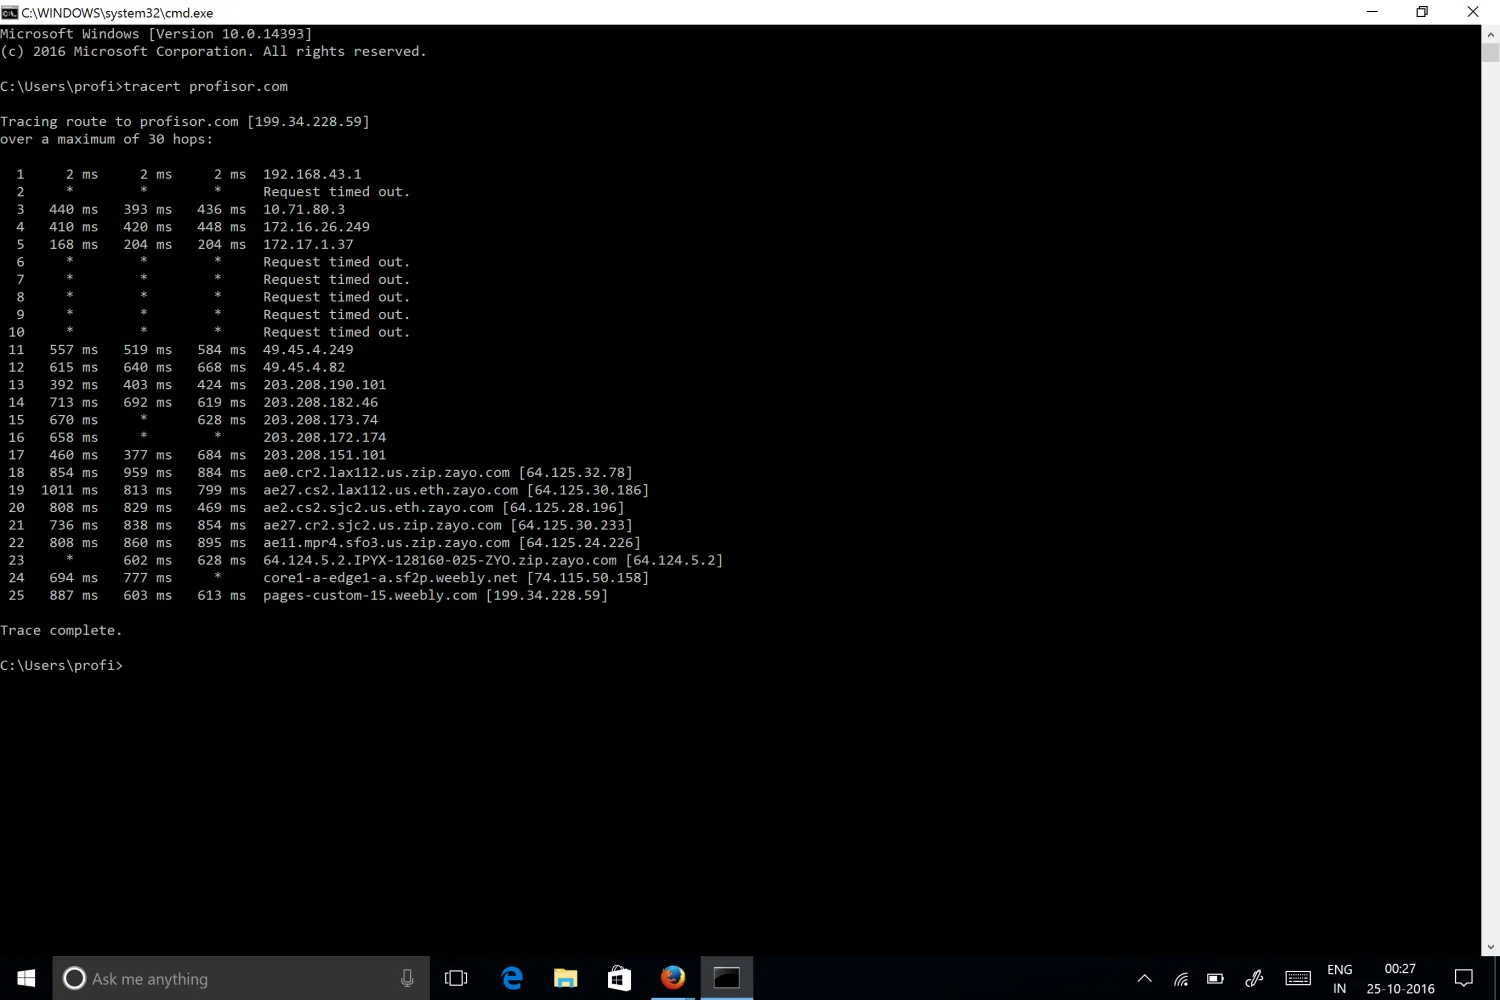
Task: Switch to Firefox on the taskbar
Action: (x=673, y=978)
